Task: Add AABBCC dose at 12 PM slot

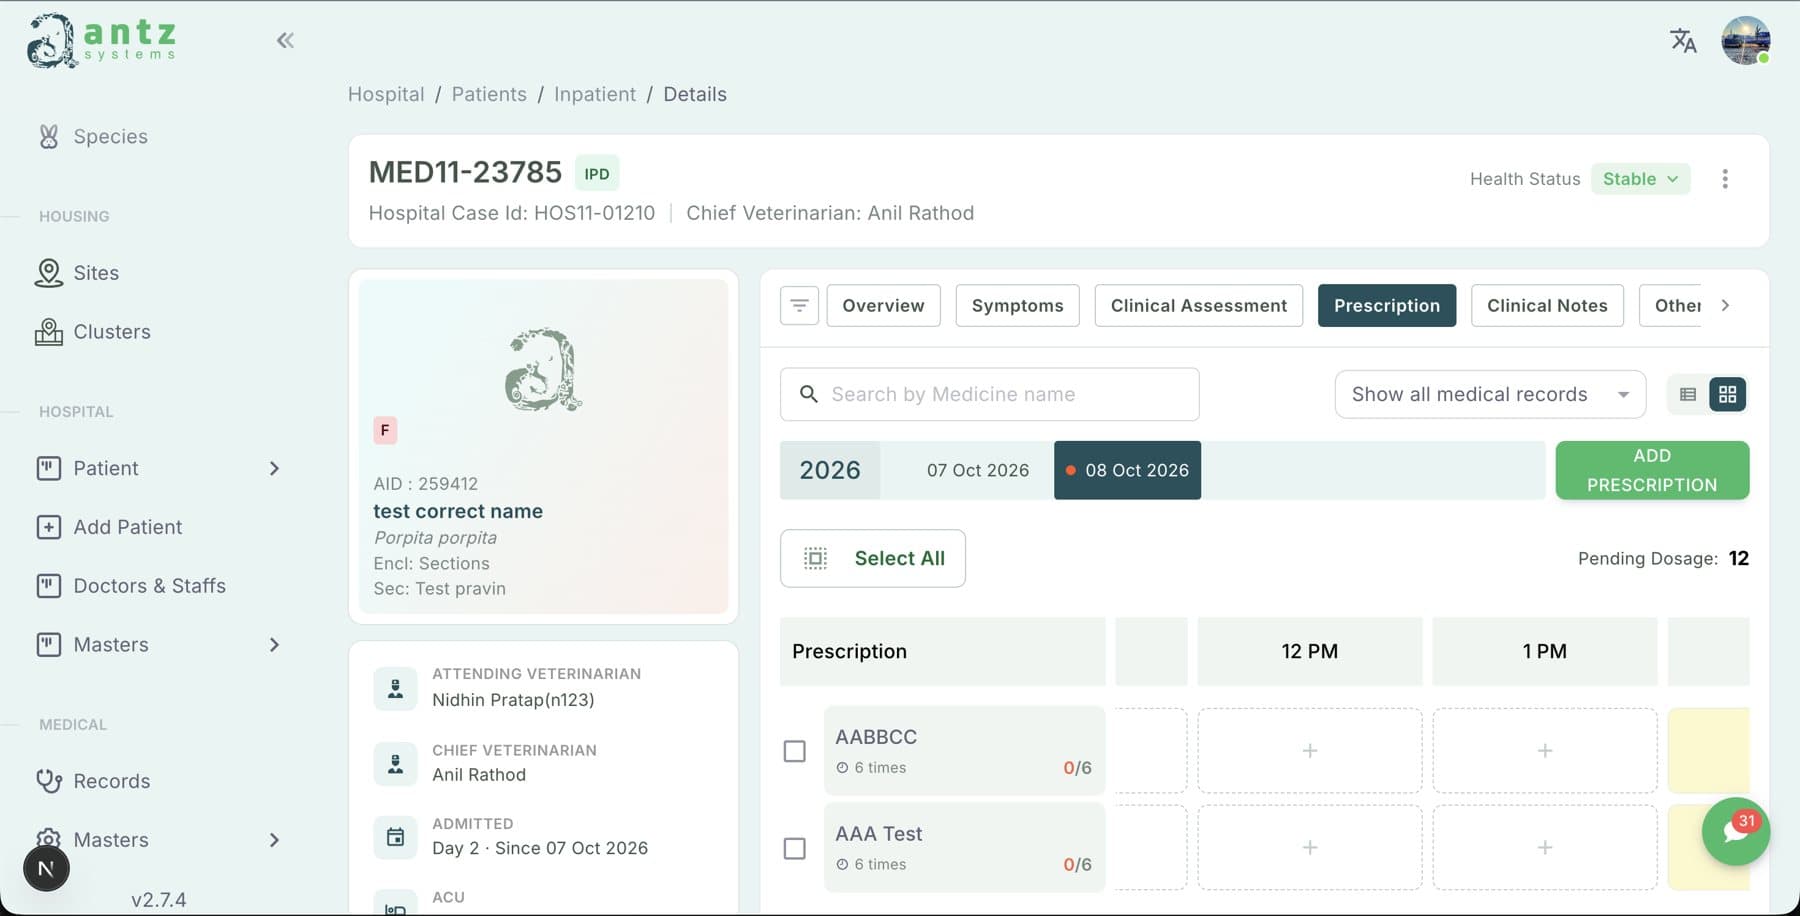Action: tap(1309, 751)
